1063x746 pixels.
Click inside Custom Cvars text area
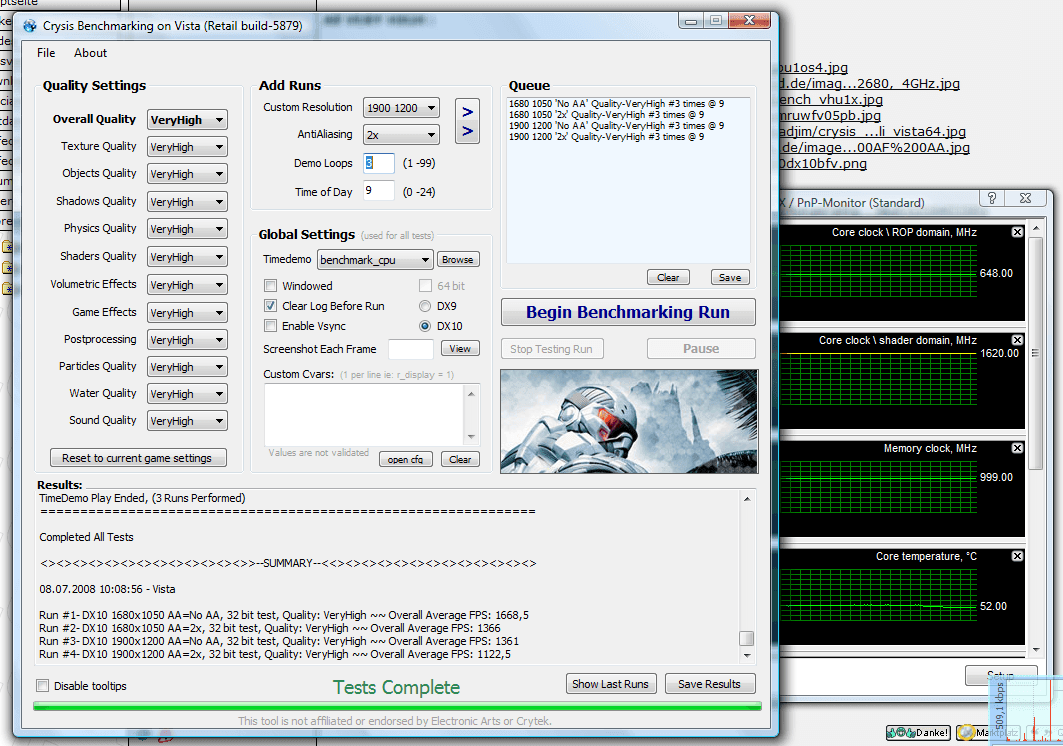[x=364, y=414]
